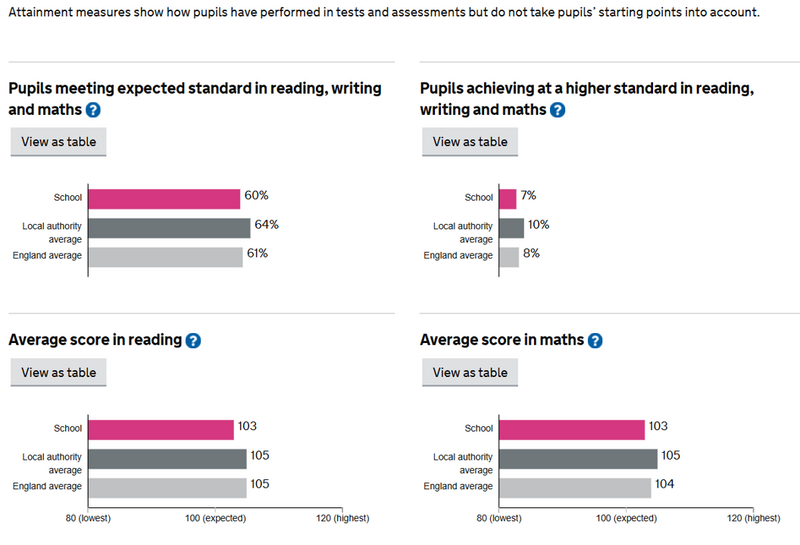This screenshot has width=800, height=545.
Task: Click England average 8% bar
Action: point(509,256)
